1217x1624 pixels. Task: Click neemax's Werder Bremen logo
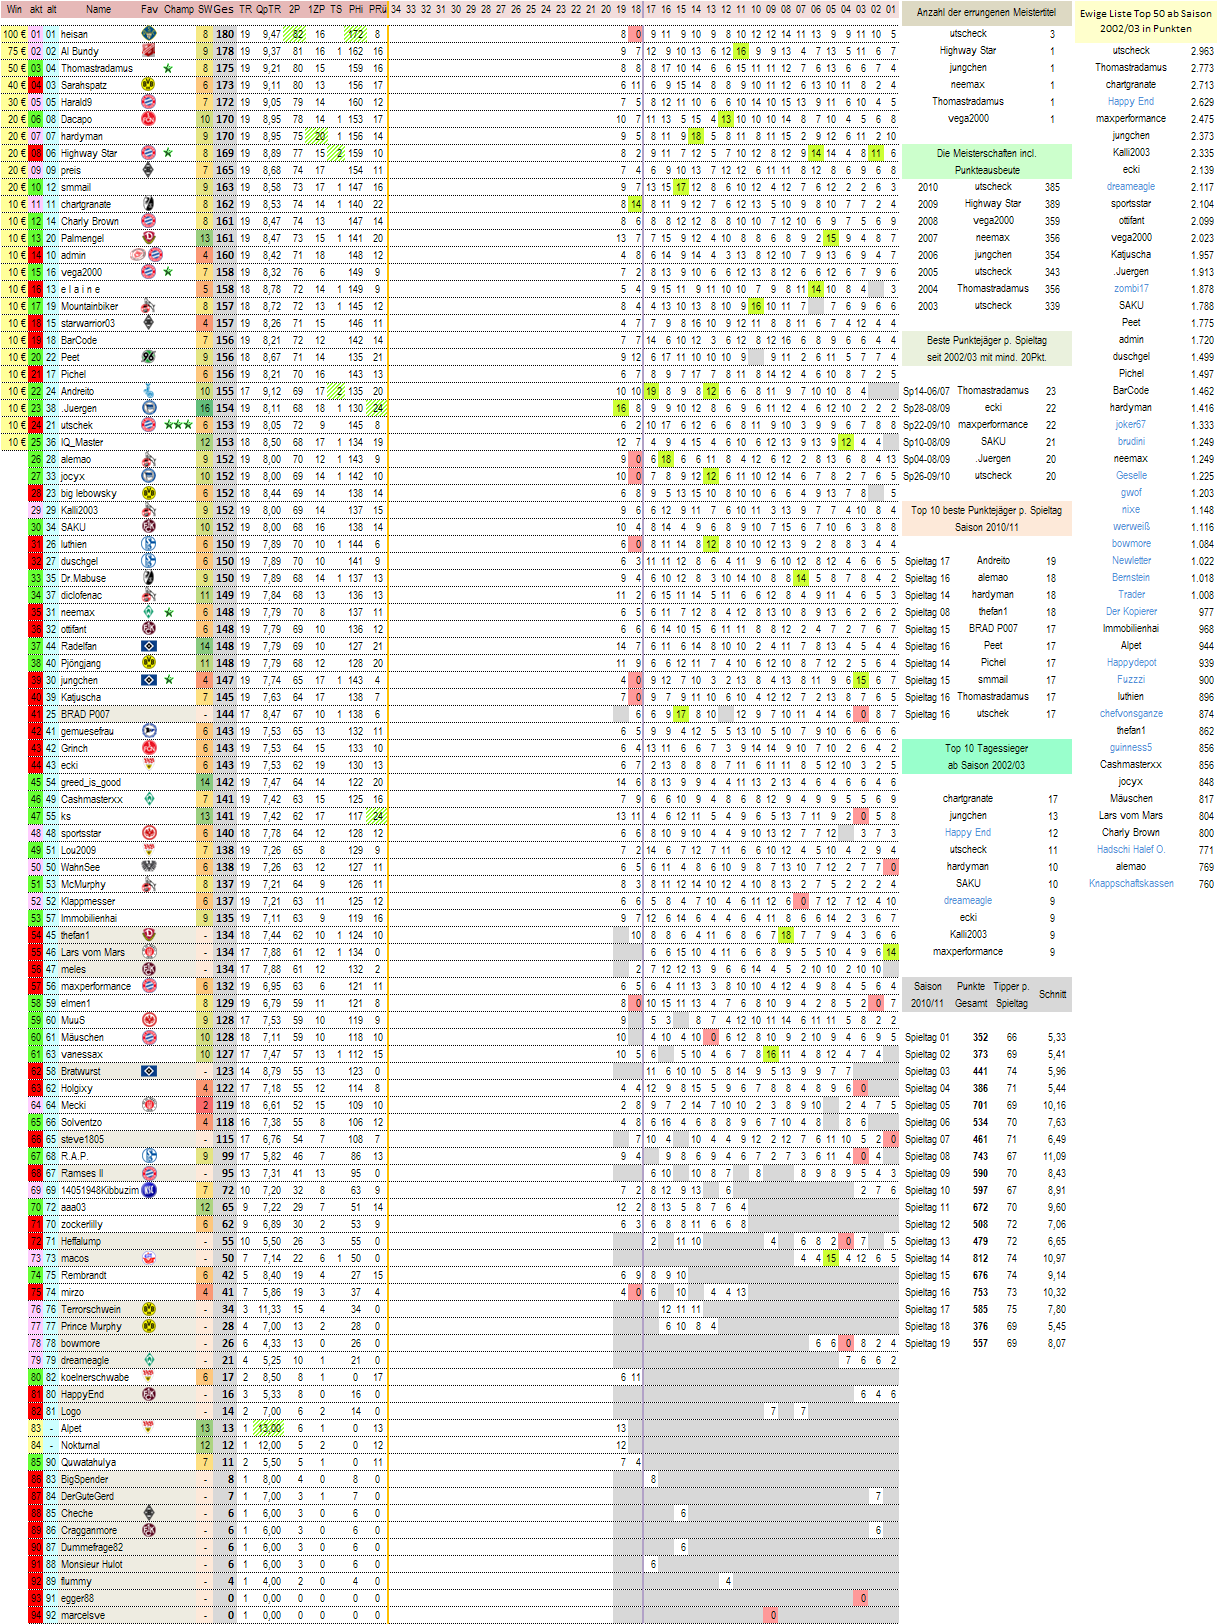(x=148, y=612)
